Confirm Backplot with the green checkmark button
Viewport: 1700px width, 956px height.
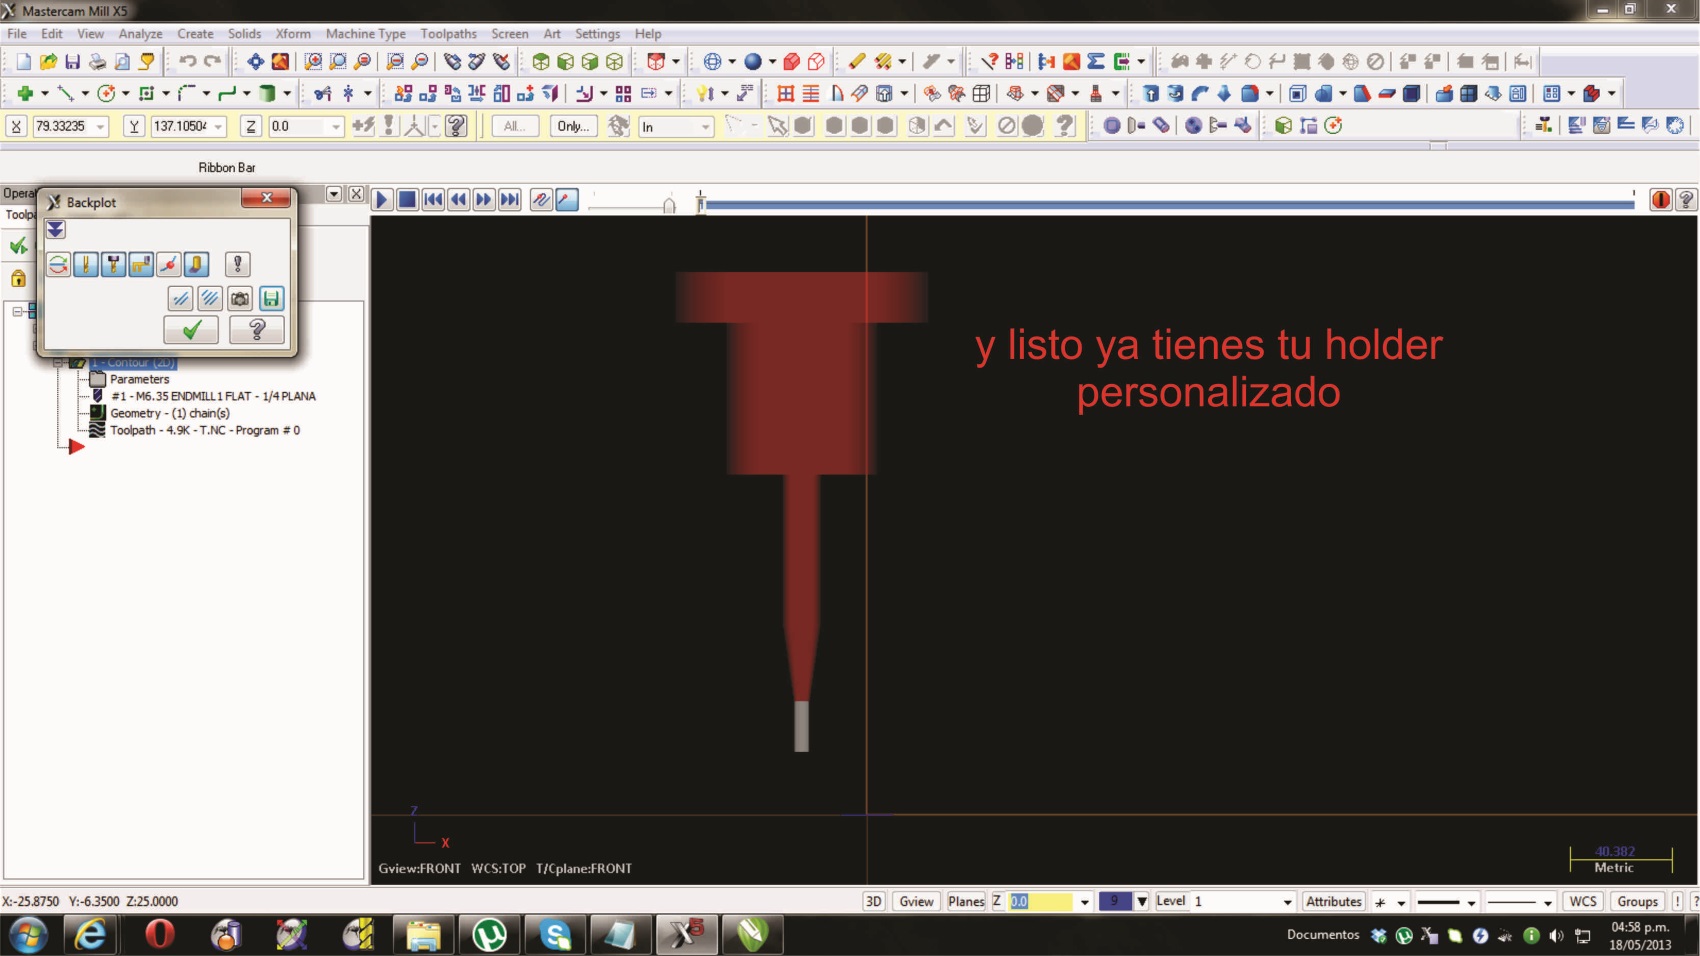point(191,330)
